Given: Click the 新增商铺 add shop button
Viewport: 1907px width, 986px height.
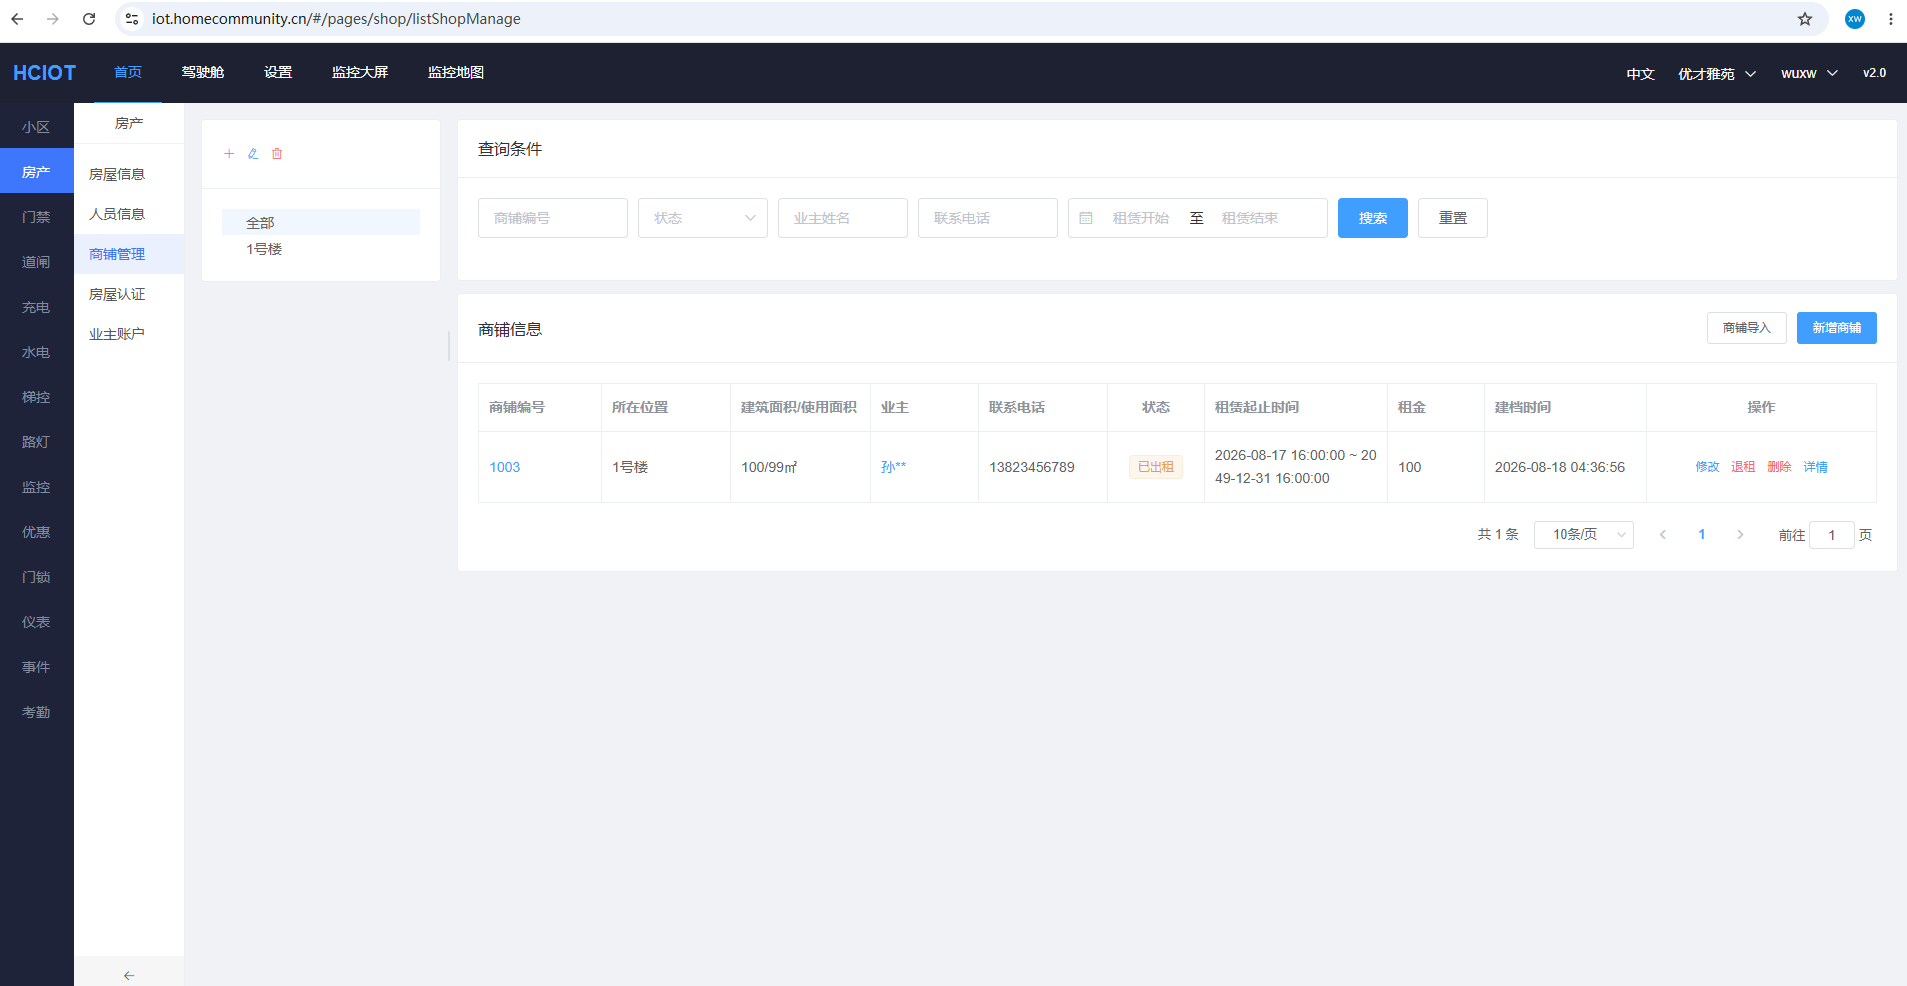Looking at the screenshot, I should [1837, 328].
